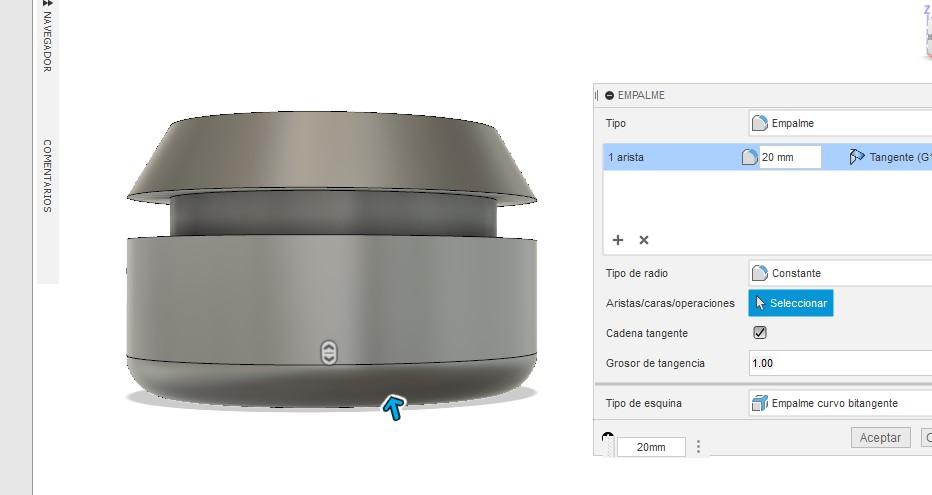This screenshot has width=932, height=495.
Task: Grab the EMPALME dialog drag grip
Action: 597,95
